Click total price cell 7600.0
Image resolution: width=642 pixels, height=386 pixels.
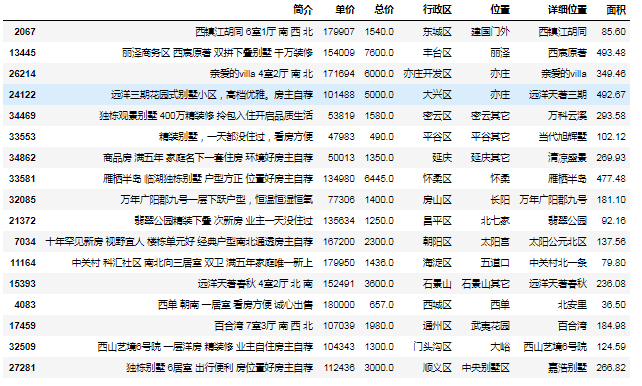379,53
